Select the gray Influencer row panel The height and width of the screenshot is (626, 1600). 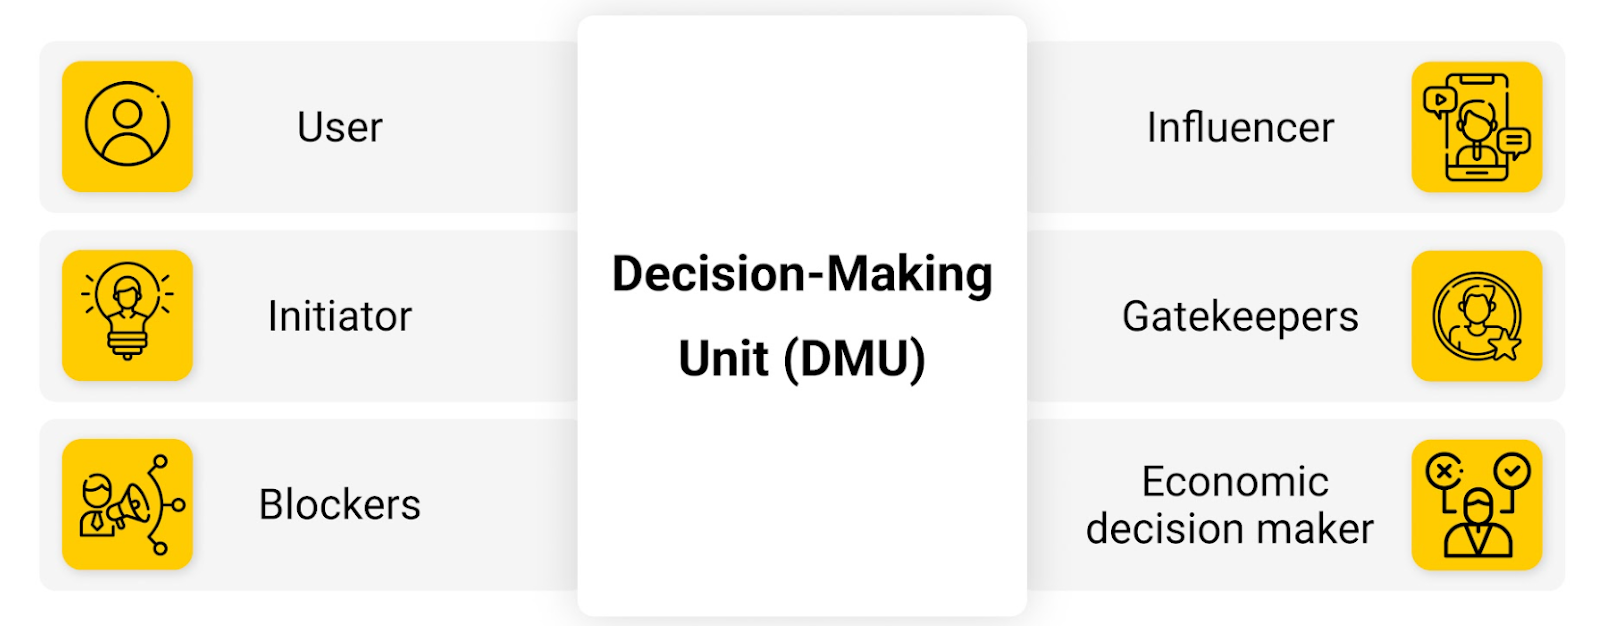(1296, 126)
